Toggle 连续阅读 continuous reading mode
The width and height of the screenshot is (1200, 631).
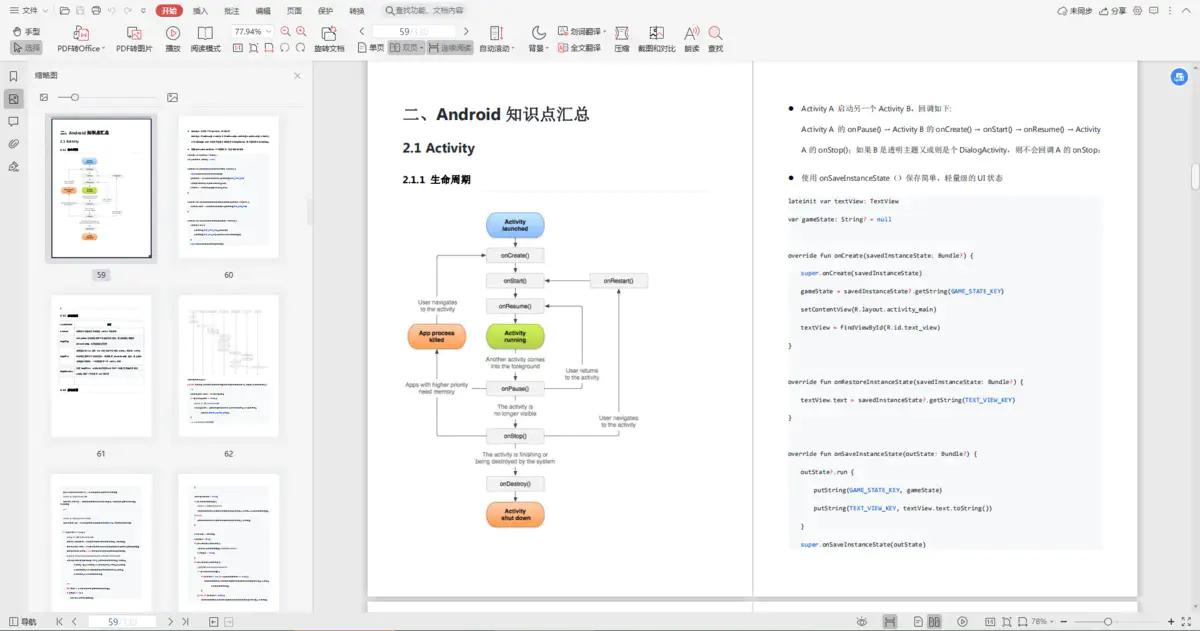[449, 47]
